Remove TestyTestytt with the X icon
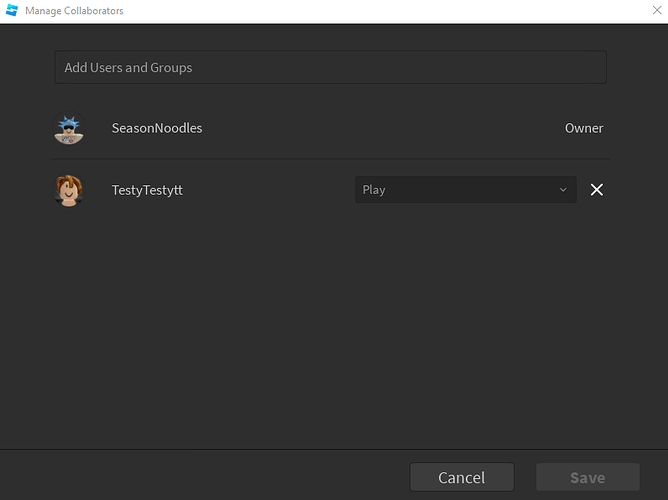 pos(596,190)
